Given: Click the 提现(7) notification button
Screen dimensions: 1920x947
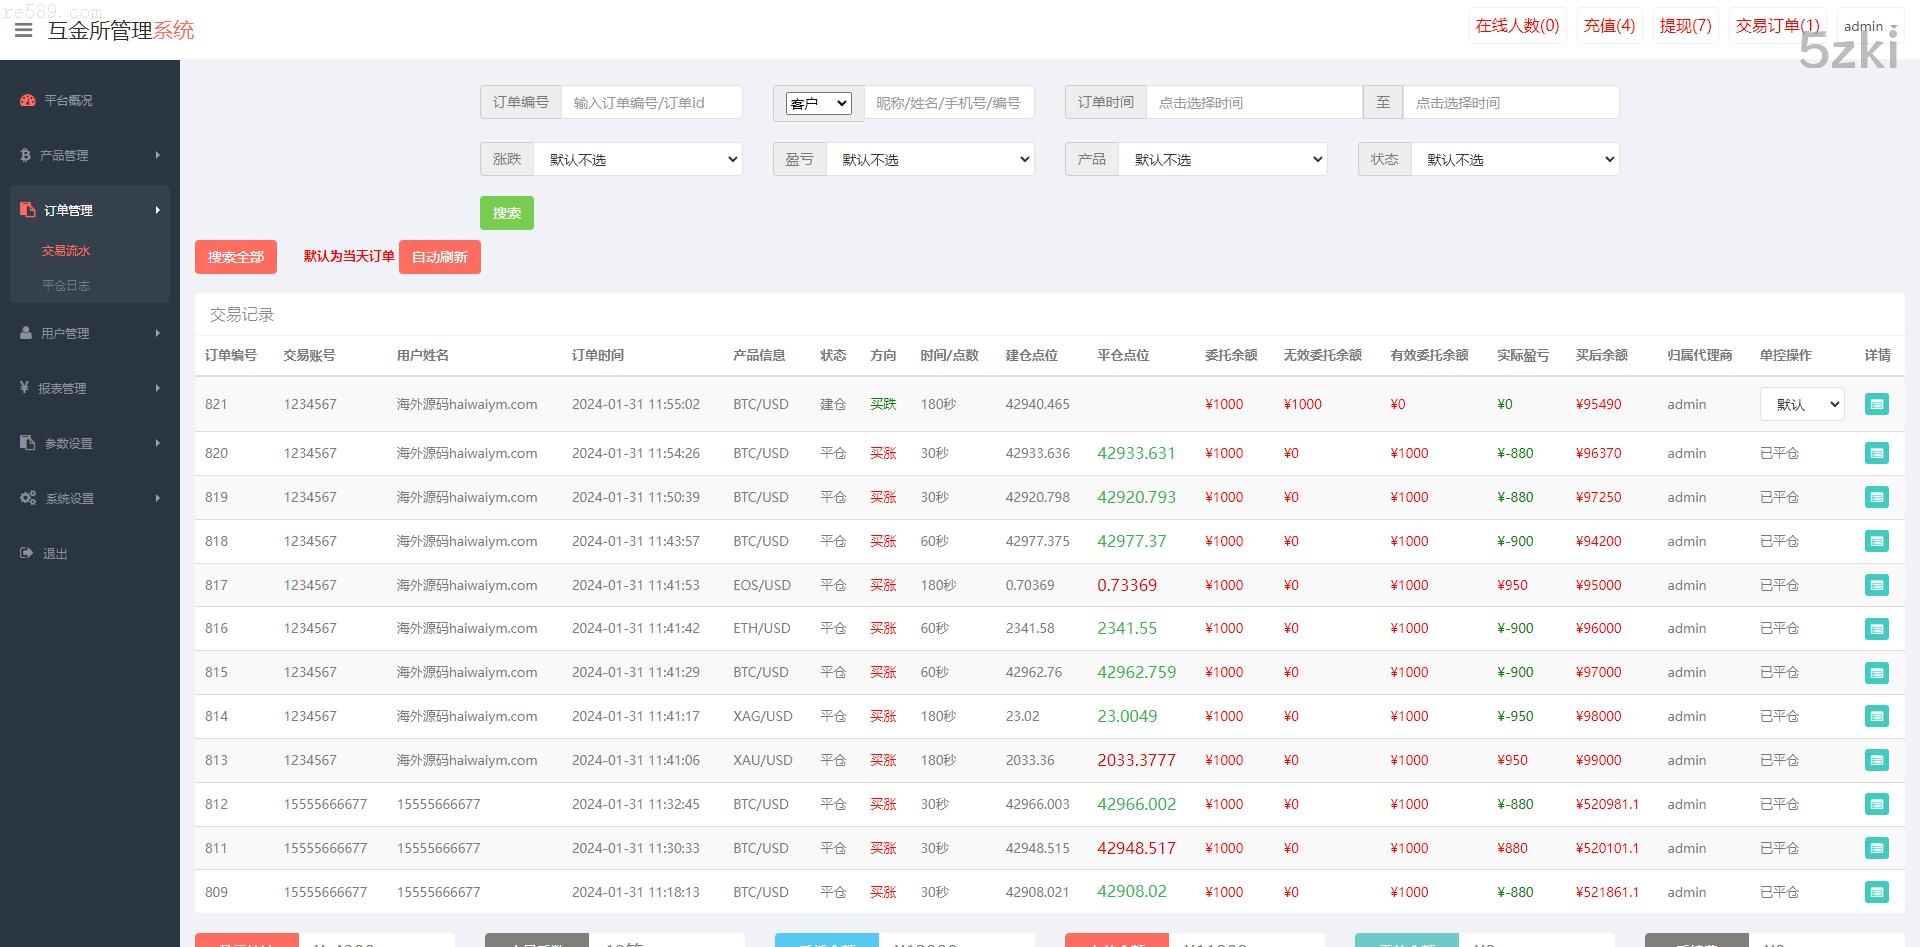Looking at the screenshot, I should 1685,26.
